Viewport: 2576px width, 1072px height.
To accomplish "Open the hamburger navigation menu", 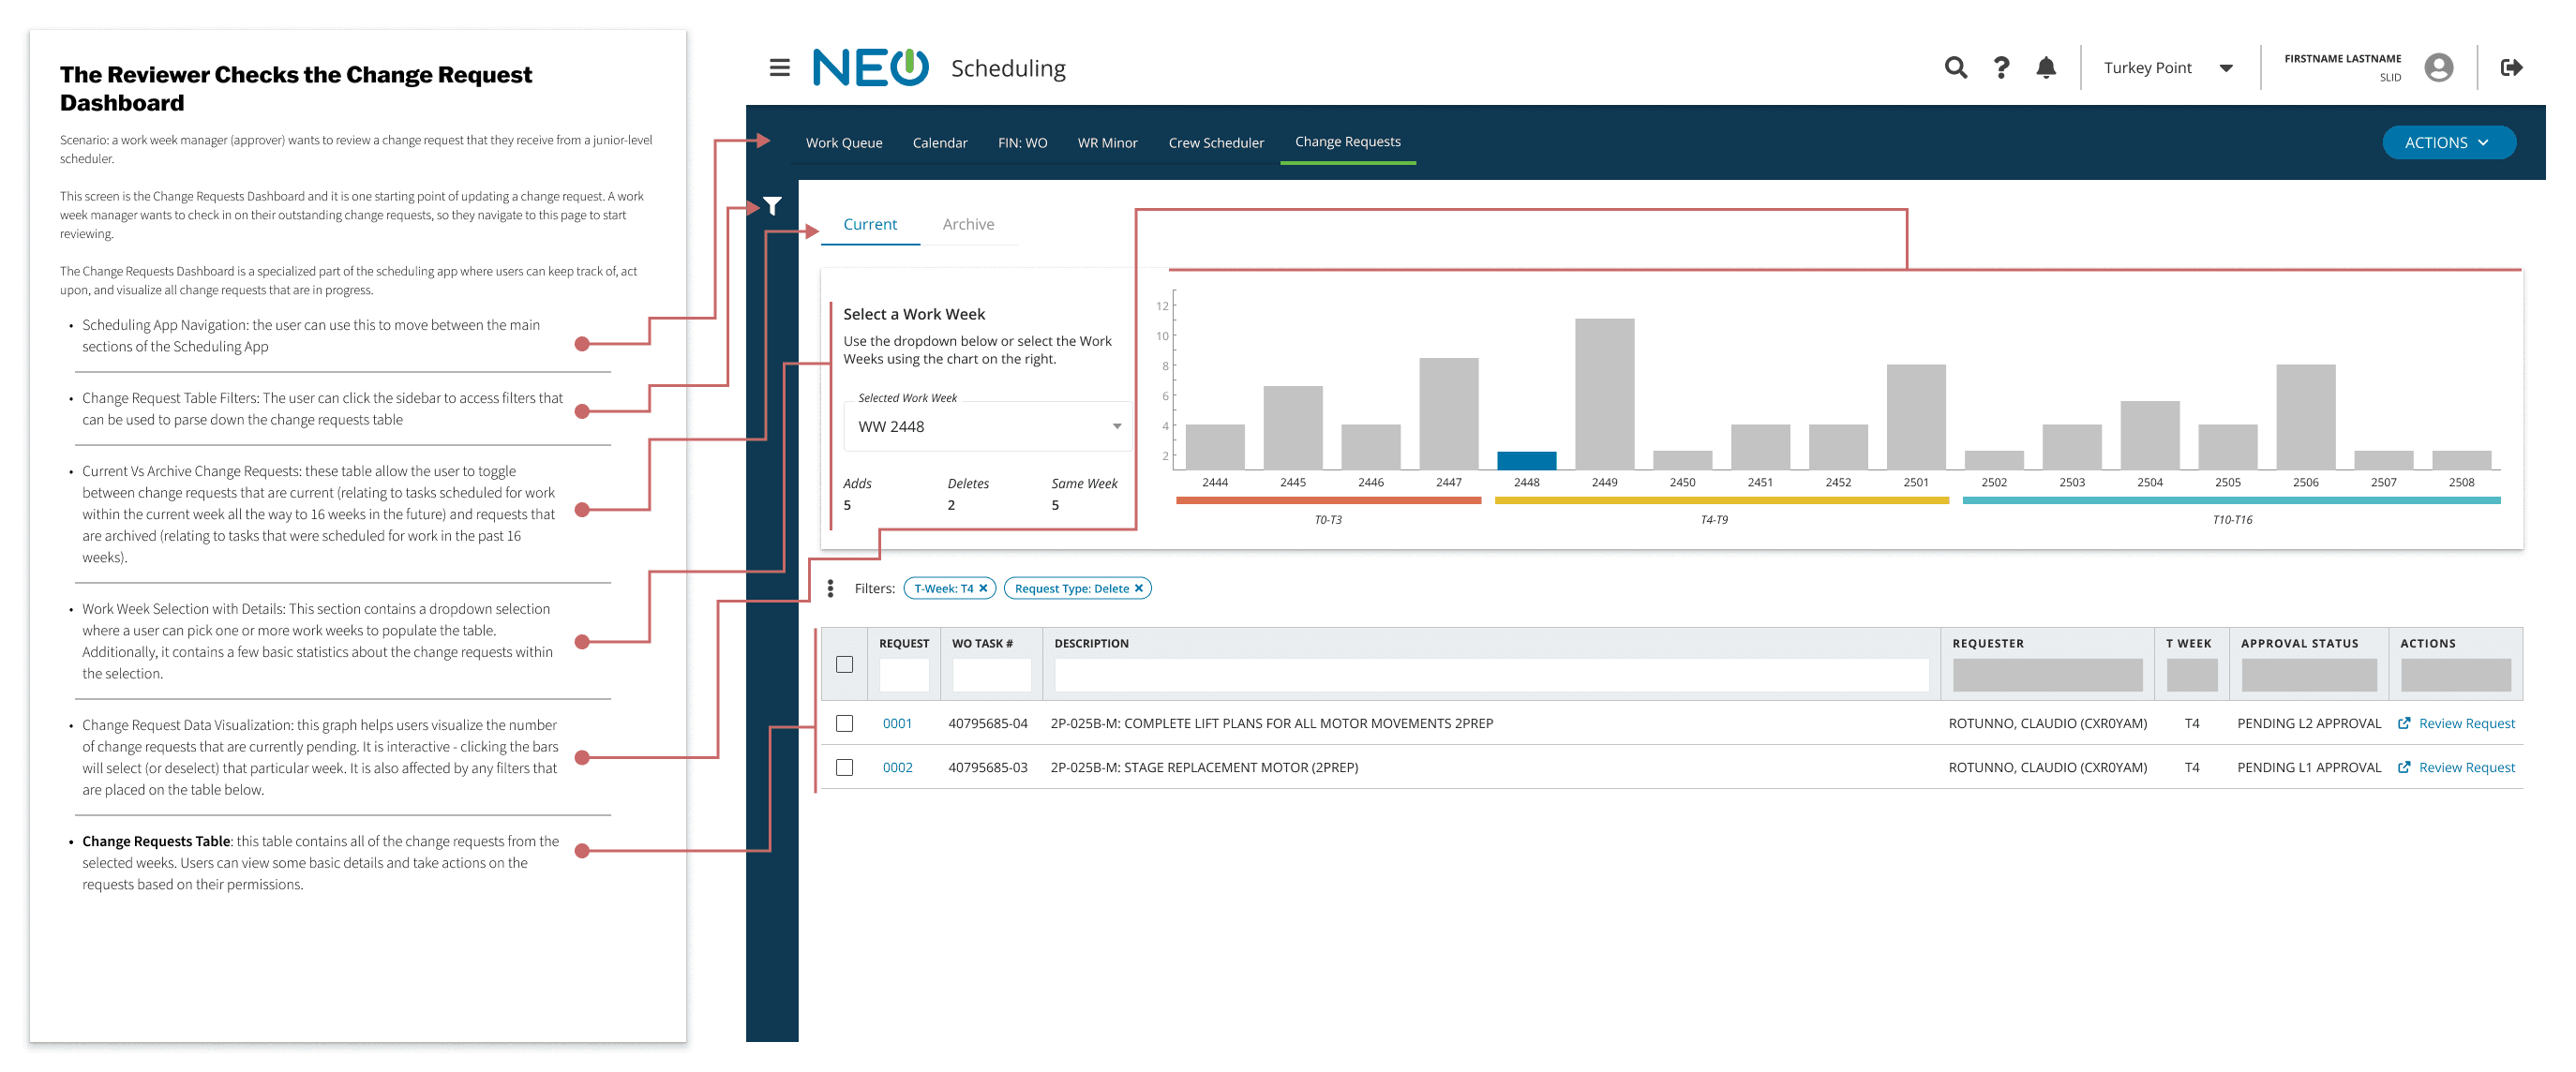I will [x=779, y=68].
